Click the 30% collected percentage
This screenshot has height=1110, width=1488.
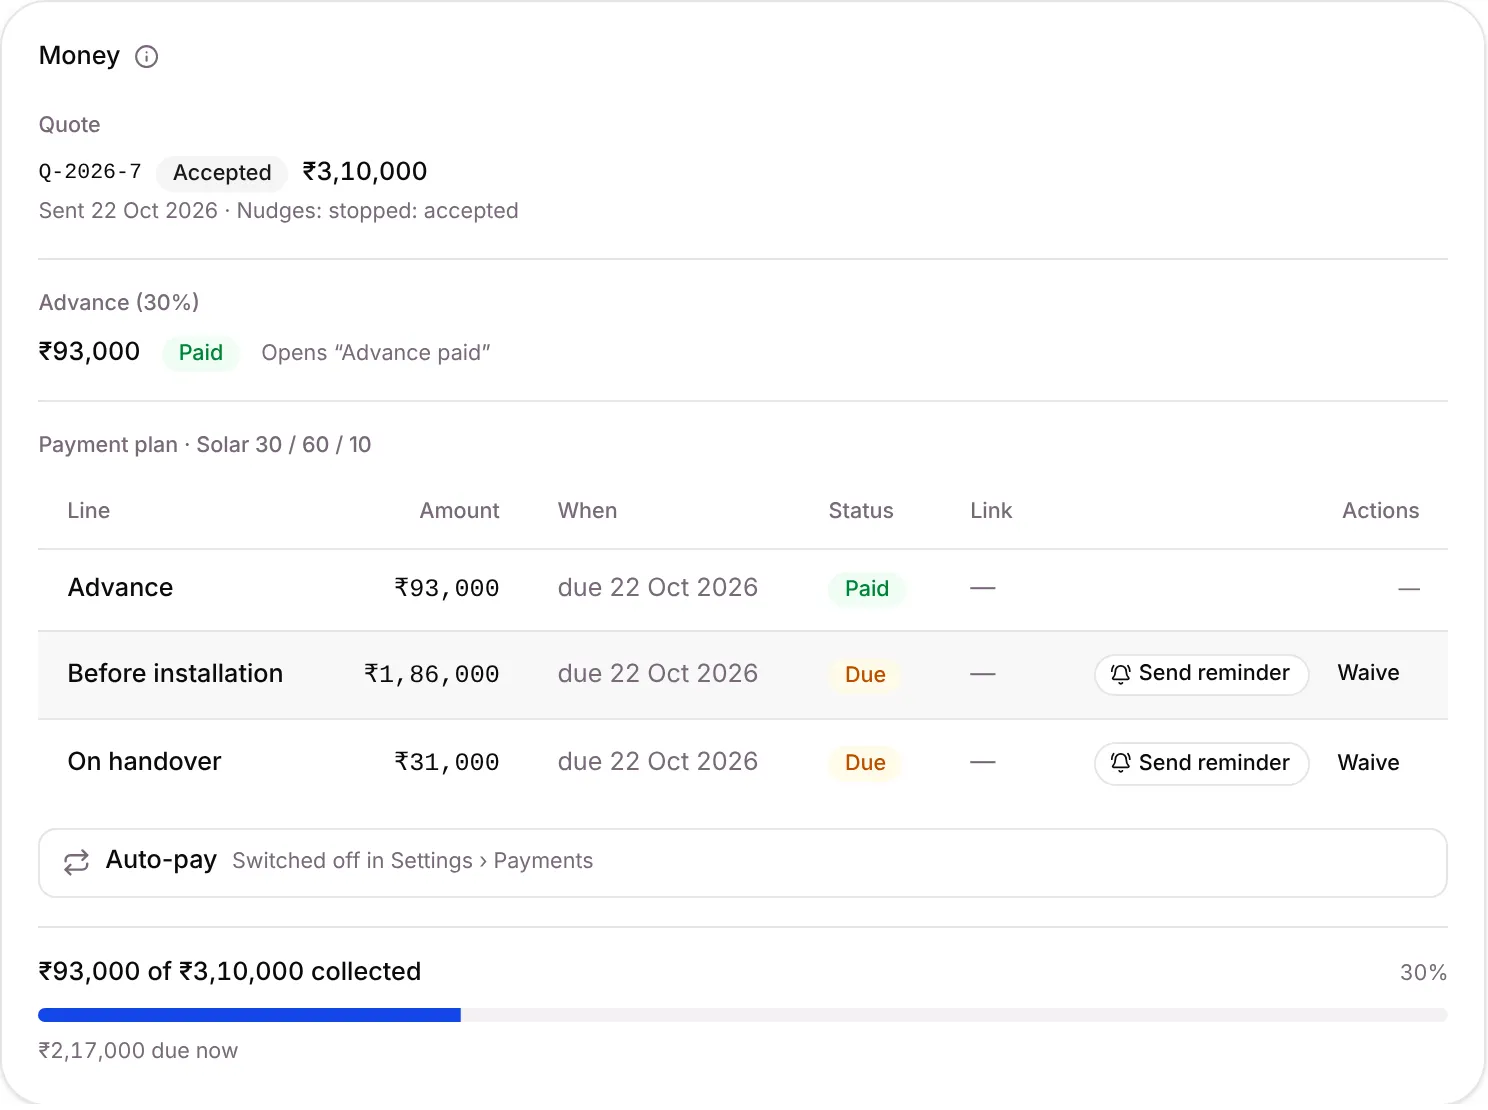coord(1423,973)
